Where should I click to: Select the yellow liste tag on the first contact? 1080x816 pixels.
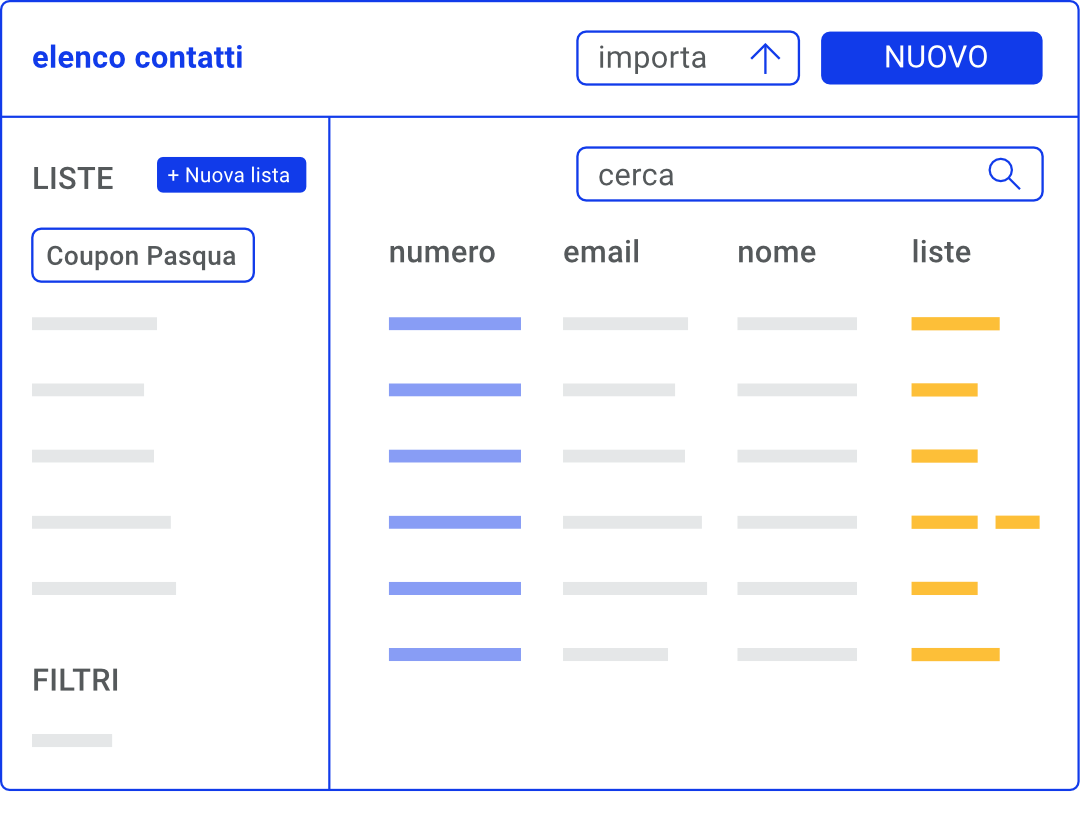tap(955, 323)
